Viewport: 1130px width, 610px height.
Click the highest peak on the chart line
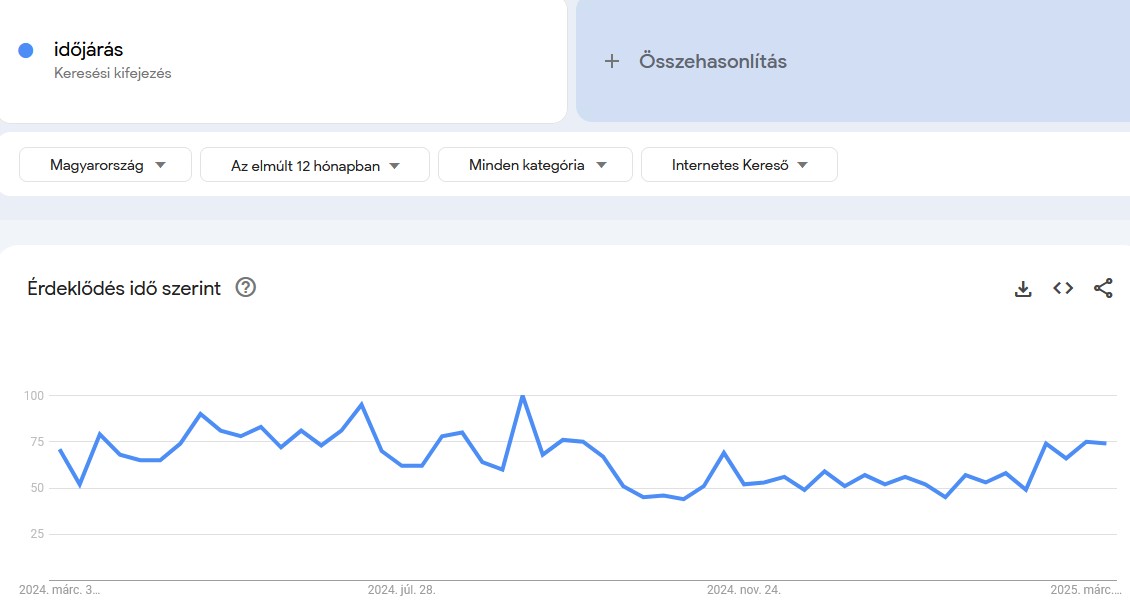522,396
